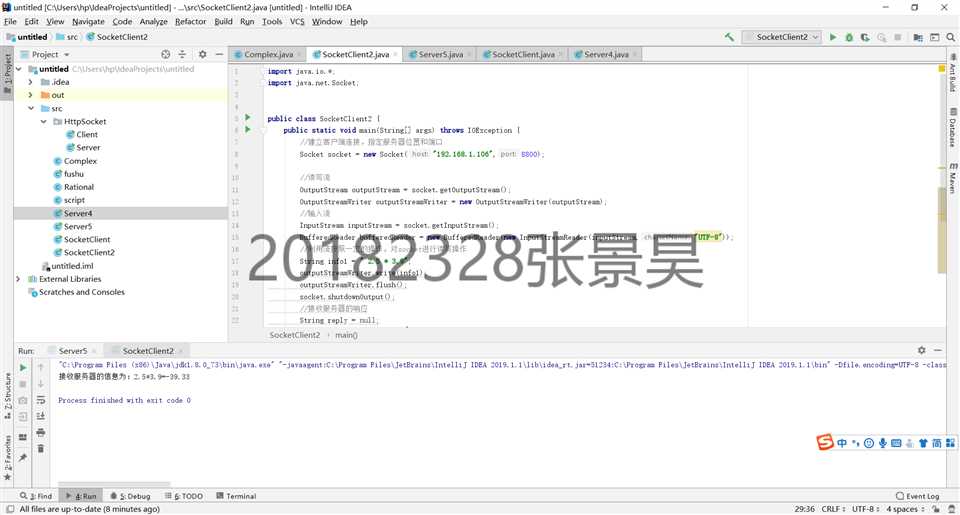Run SocketClient2 from the main toolbar
Viewport: 960px width, 515px height.
point(833,37)
